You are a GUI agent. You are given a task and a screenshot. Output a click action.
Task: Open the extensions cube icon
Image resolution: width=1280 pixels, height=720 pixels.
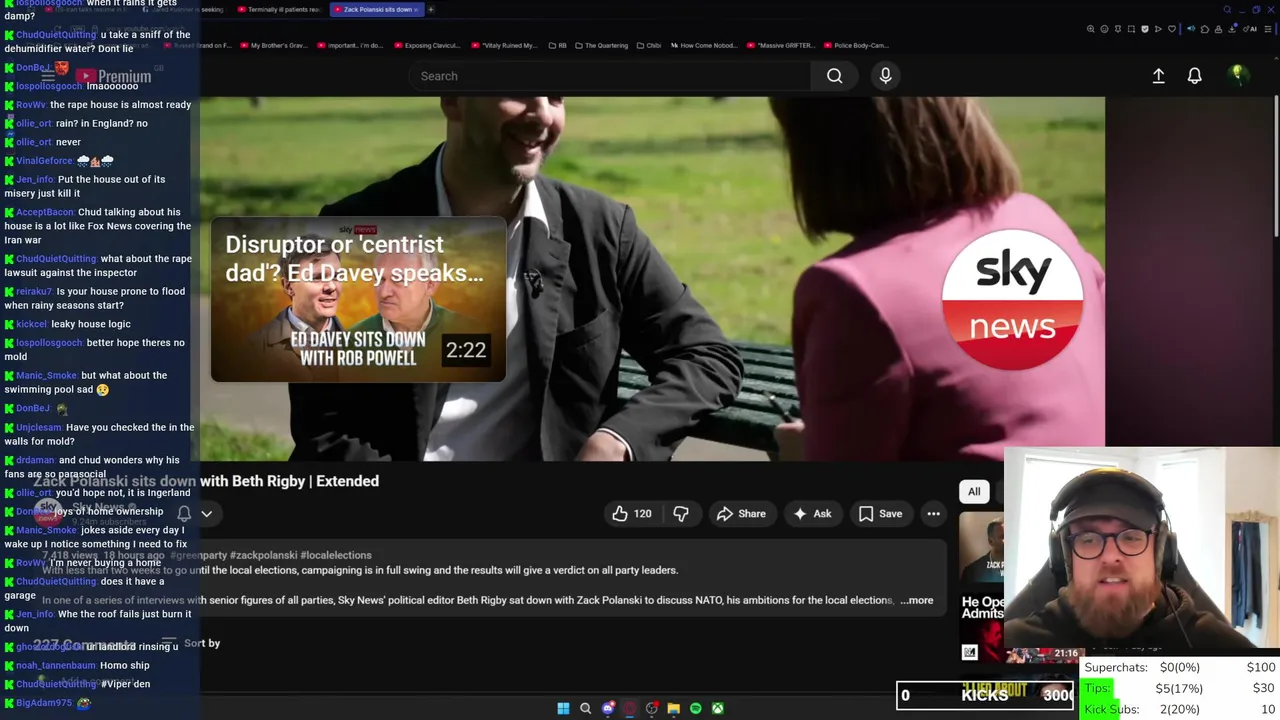click(1205, 29)
